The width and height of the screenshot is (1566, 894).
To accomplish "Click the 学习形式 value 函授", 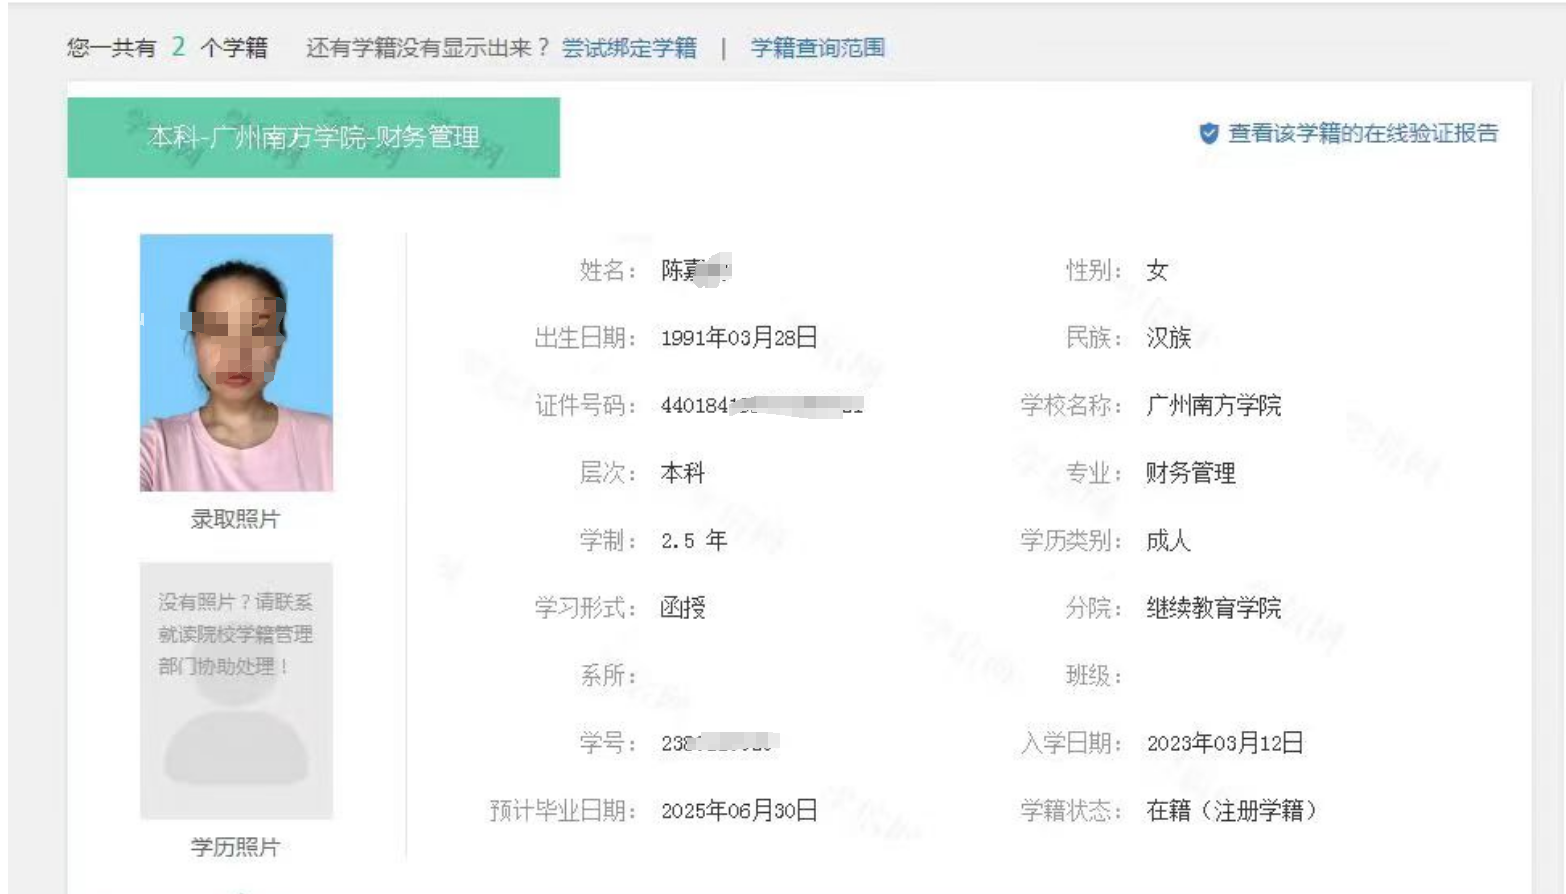I will click(x=683, y=608).
